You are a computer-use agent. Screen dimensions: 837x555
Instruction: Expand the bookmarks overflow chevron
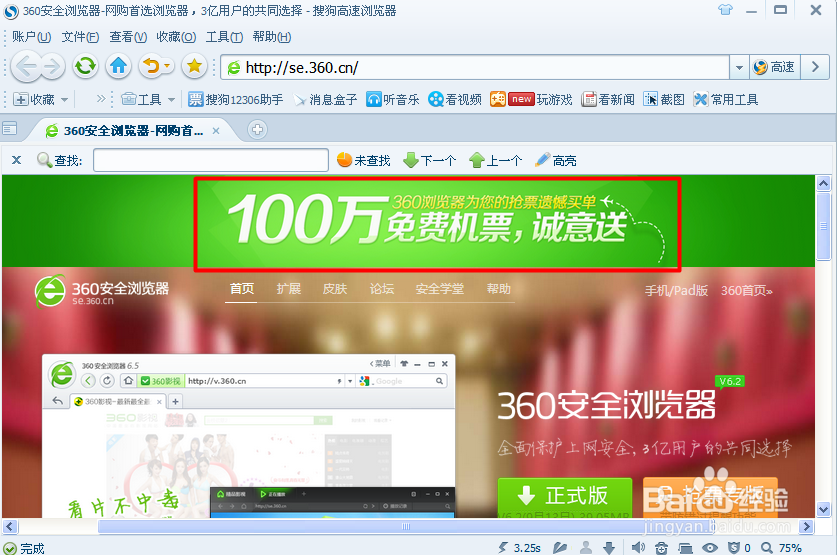(x=101, y=99)
